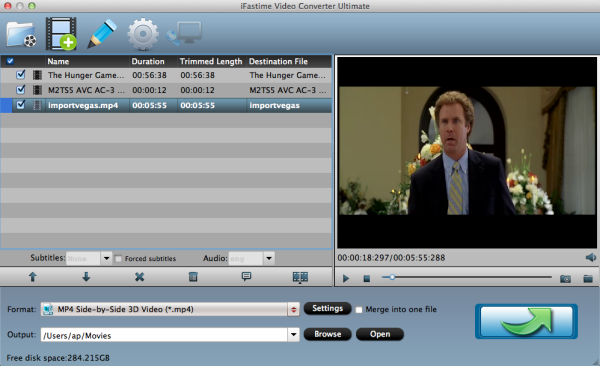Open the format Settings button
Image resolution: width=600 pixels, height=366 pixels.
(x=328, y=309)
